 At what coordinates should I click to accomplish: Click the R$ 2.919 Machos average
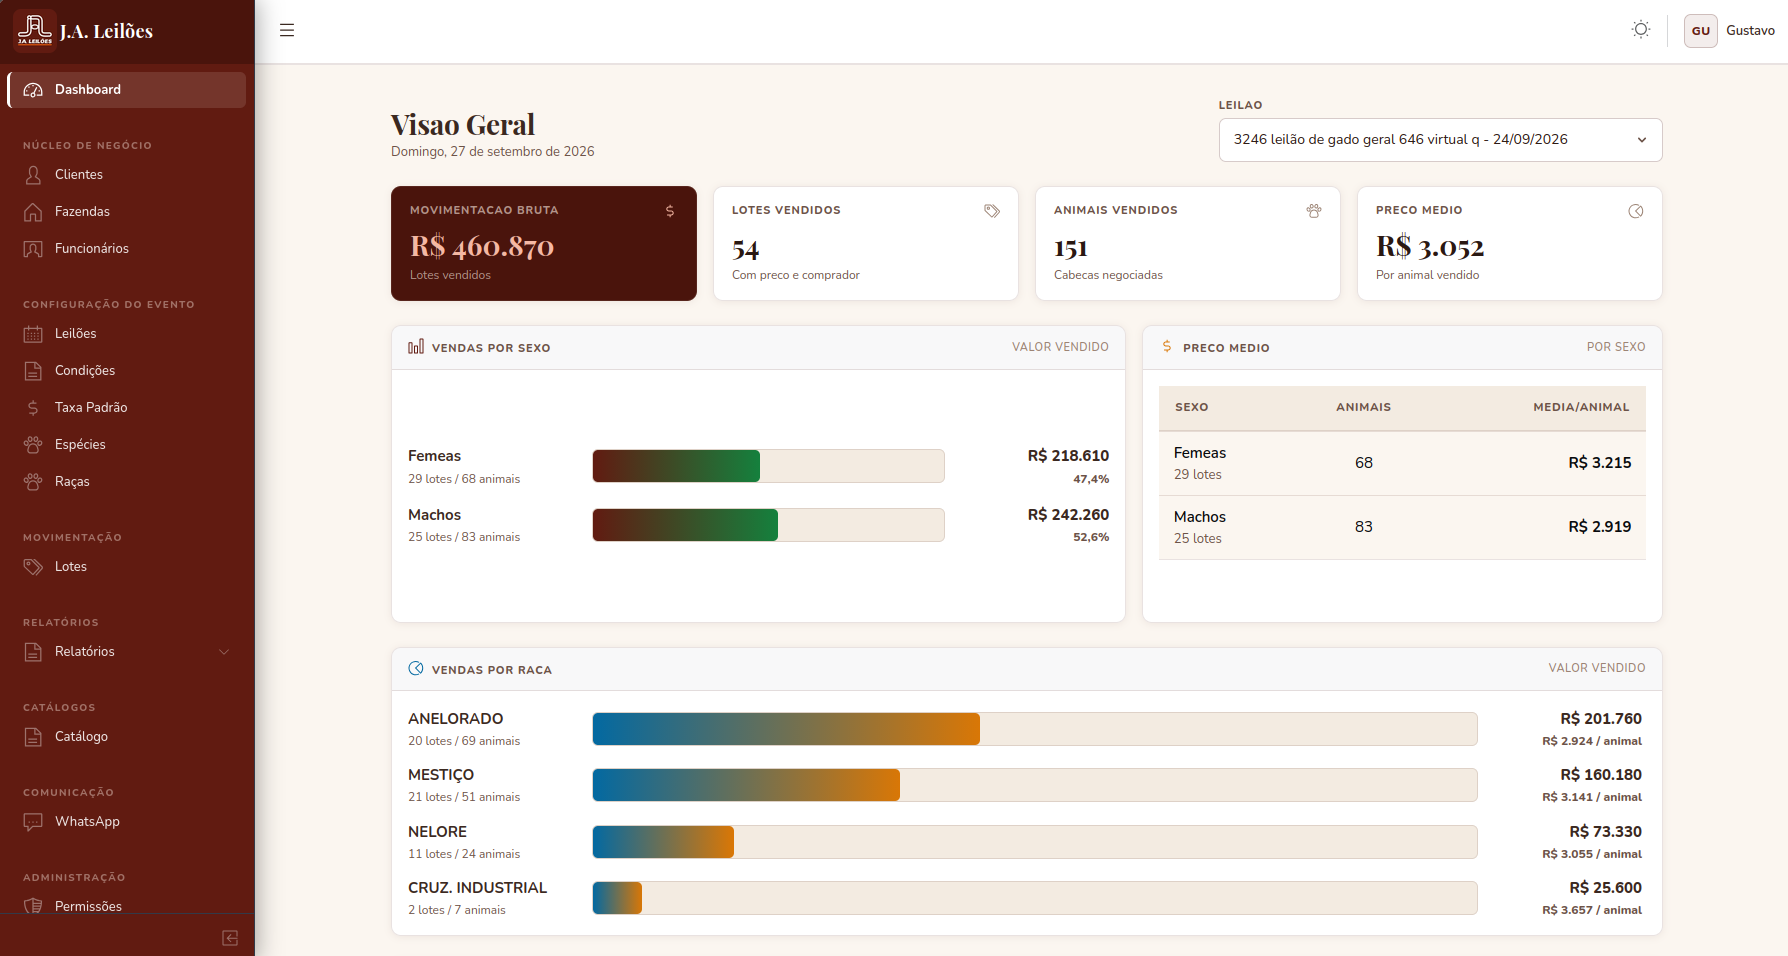(1599, 527)
